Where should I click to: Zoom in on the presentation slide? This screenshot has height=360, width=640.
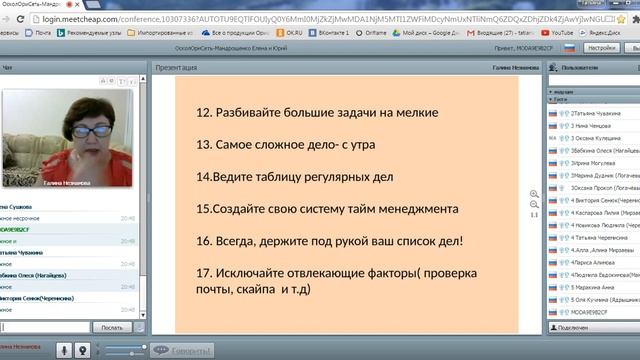tap(534, 194)
